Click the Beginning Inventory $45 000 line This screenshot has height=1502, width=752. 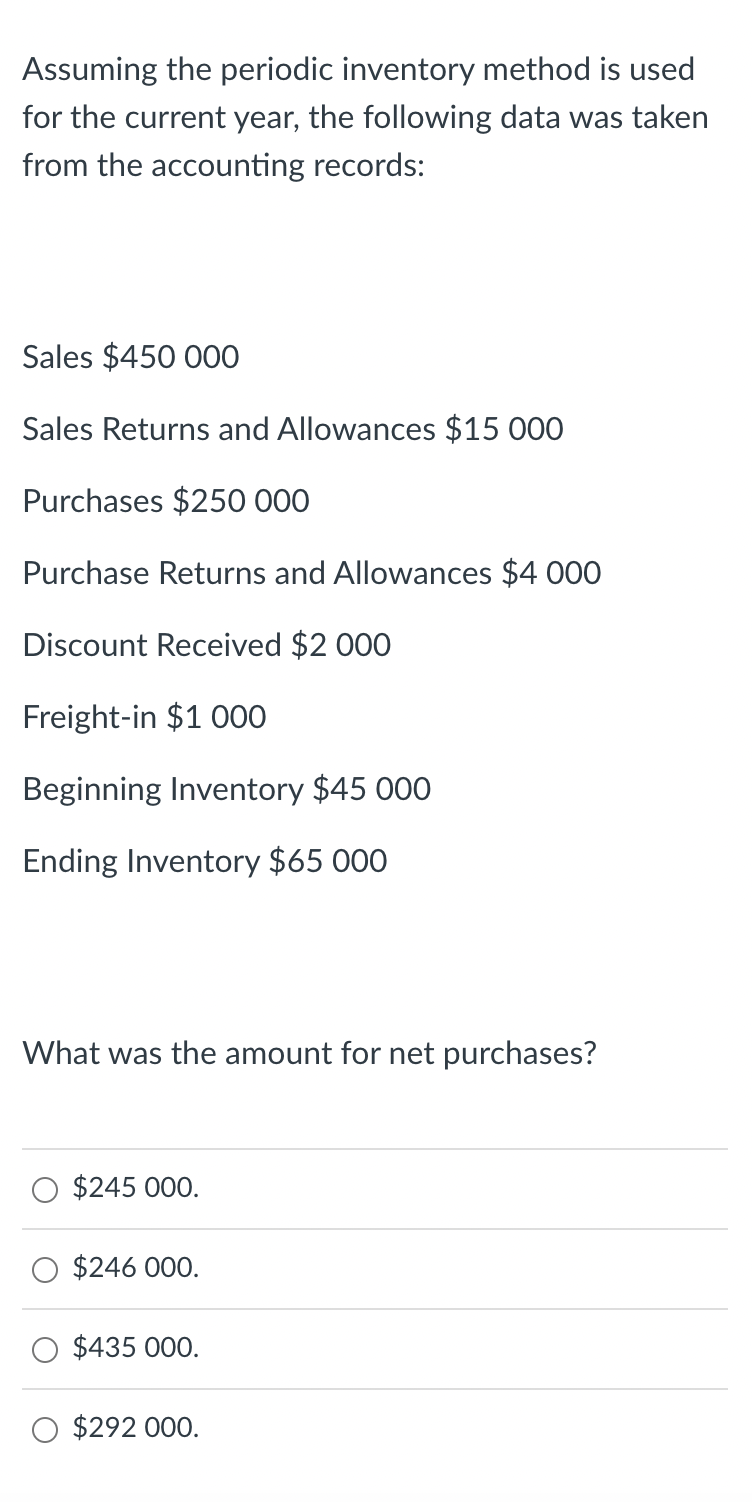click(227, 790)
